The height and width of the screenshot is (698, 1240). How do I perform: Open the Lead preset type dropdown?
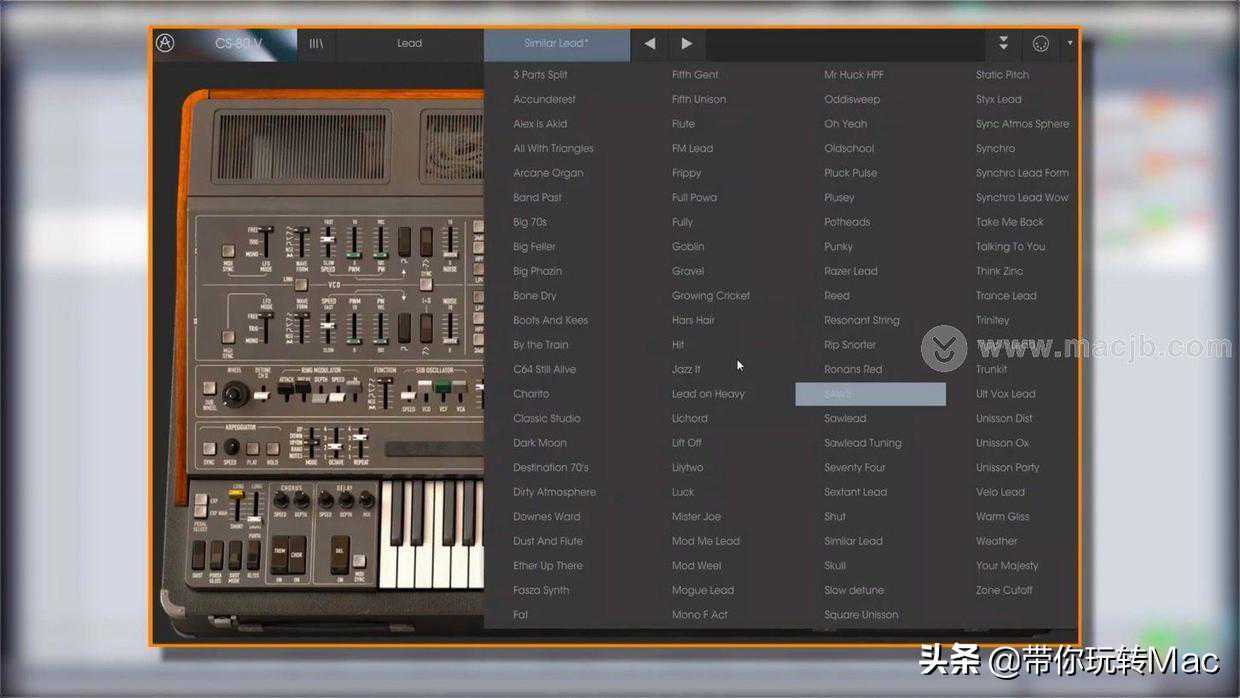click(x=409, y=44)
